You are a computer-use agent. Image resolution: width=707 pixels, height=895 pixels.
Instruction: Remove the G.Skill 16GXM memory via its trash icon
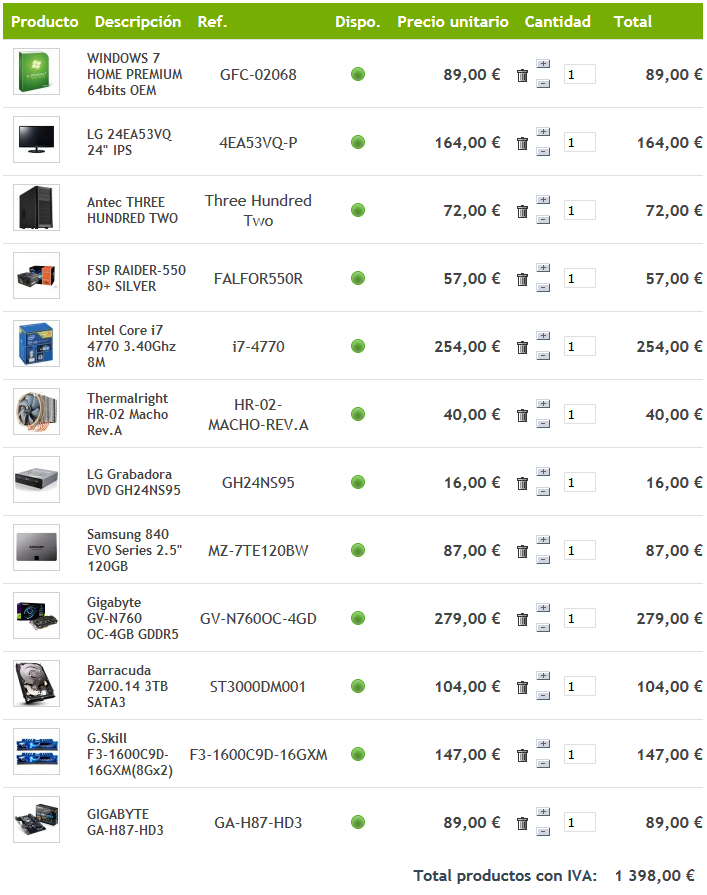click(522, 755)
